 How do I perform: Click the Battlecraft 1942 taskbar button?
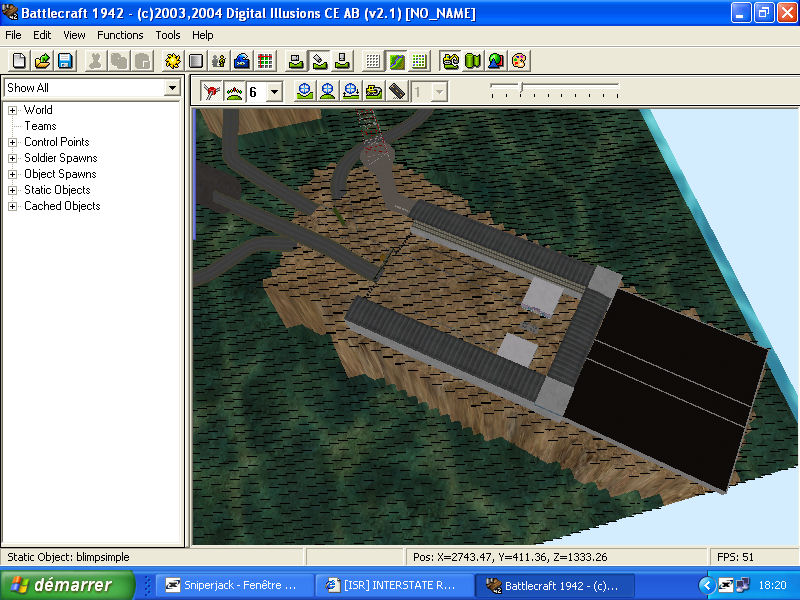click(x=555, y=585)
